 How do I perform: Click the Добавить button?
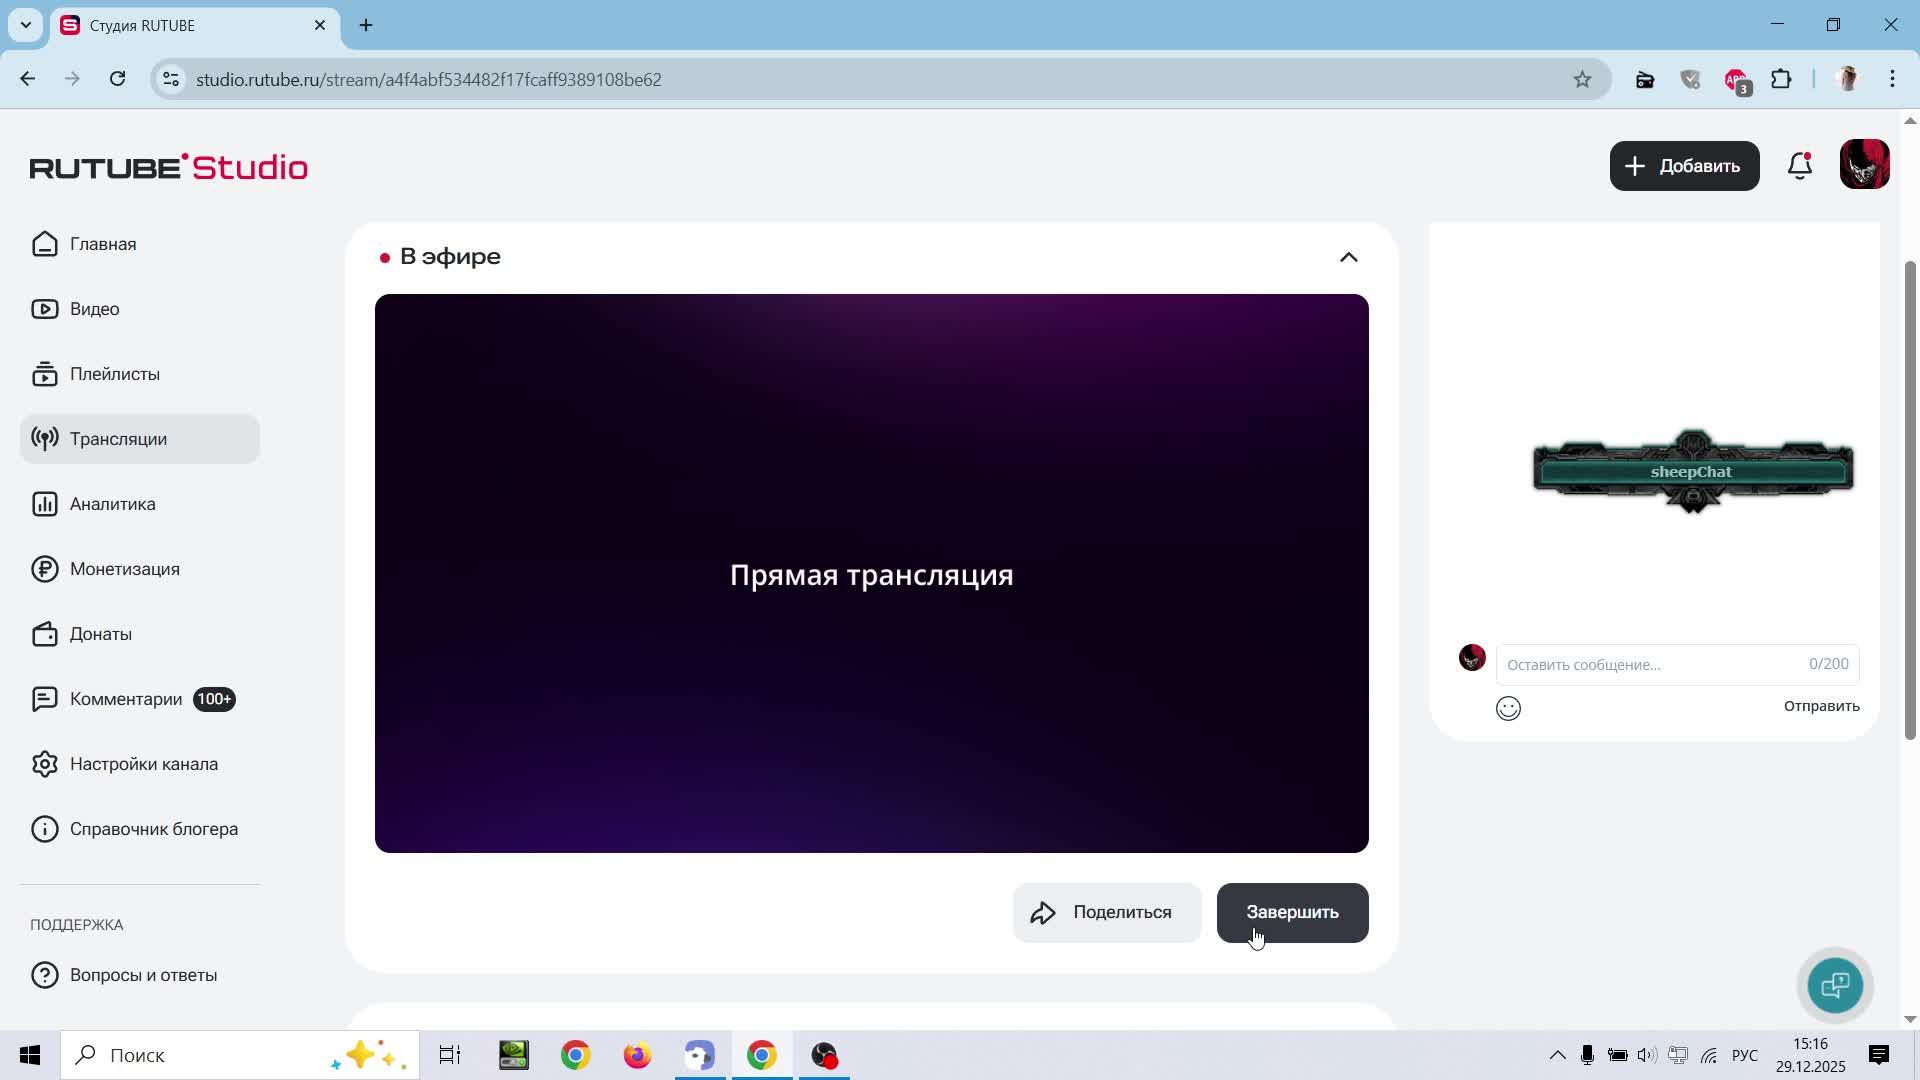point(1684,166)
